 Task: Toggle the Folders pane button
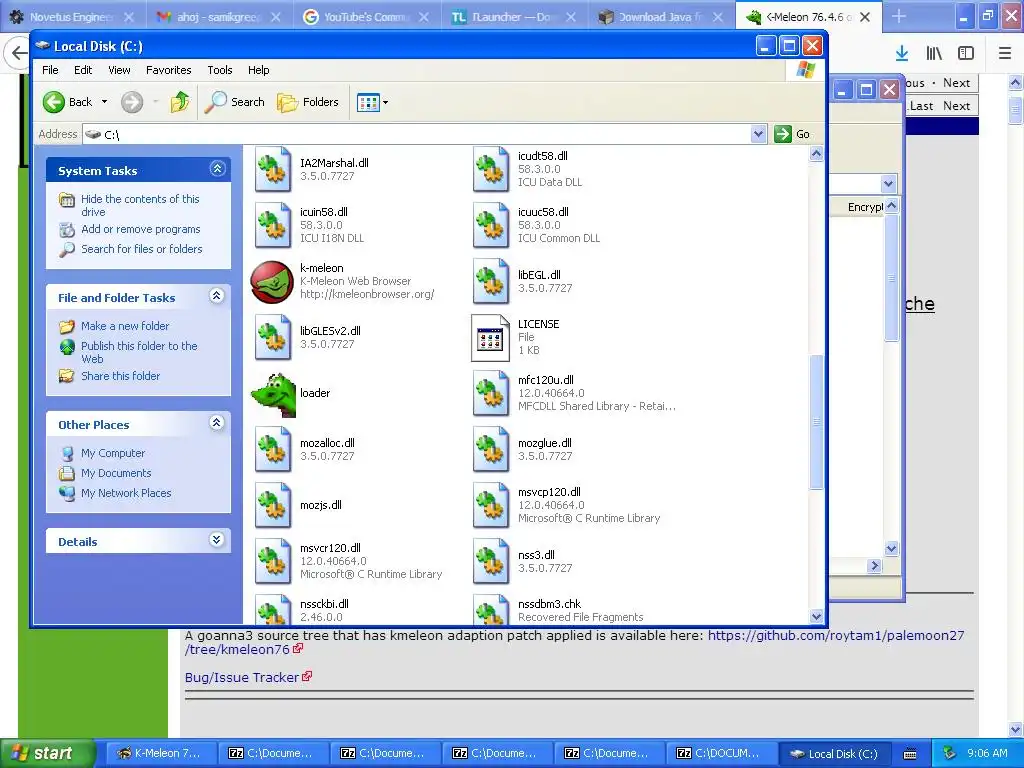[308, 102]
